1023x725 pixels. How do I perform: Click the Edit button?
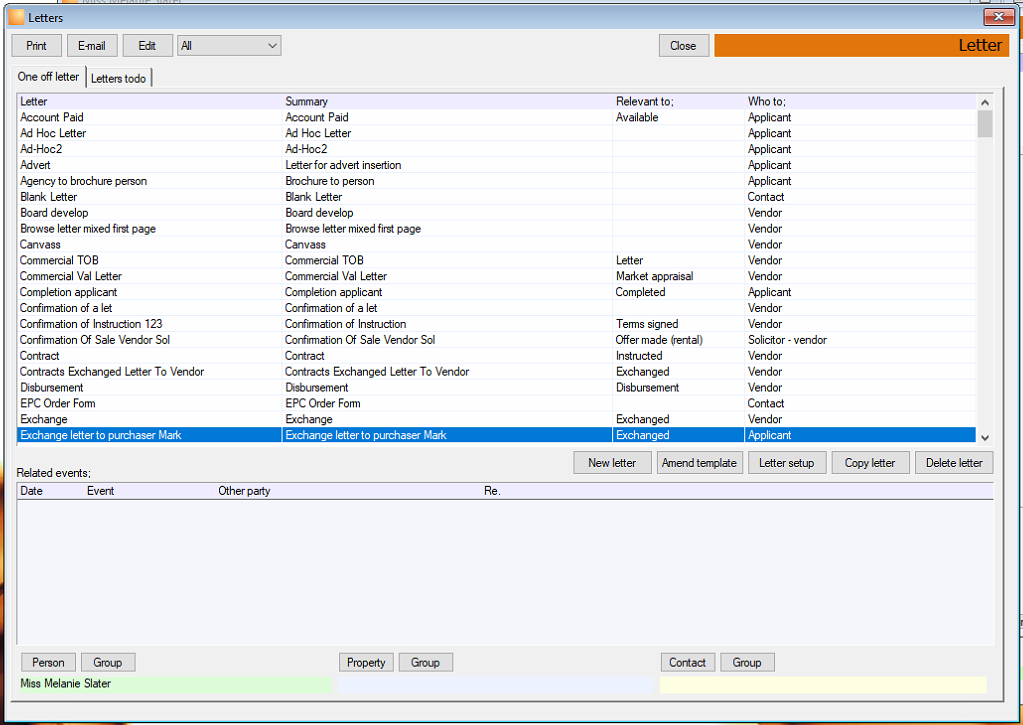click(x=147, y=46)
